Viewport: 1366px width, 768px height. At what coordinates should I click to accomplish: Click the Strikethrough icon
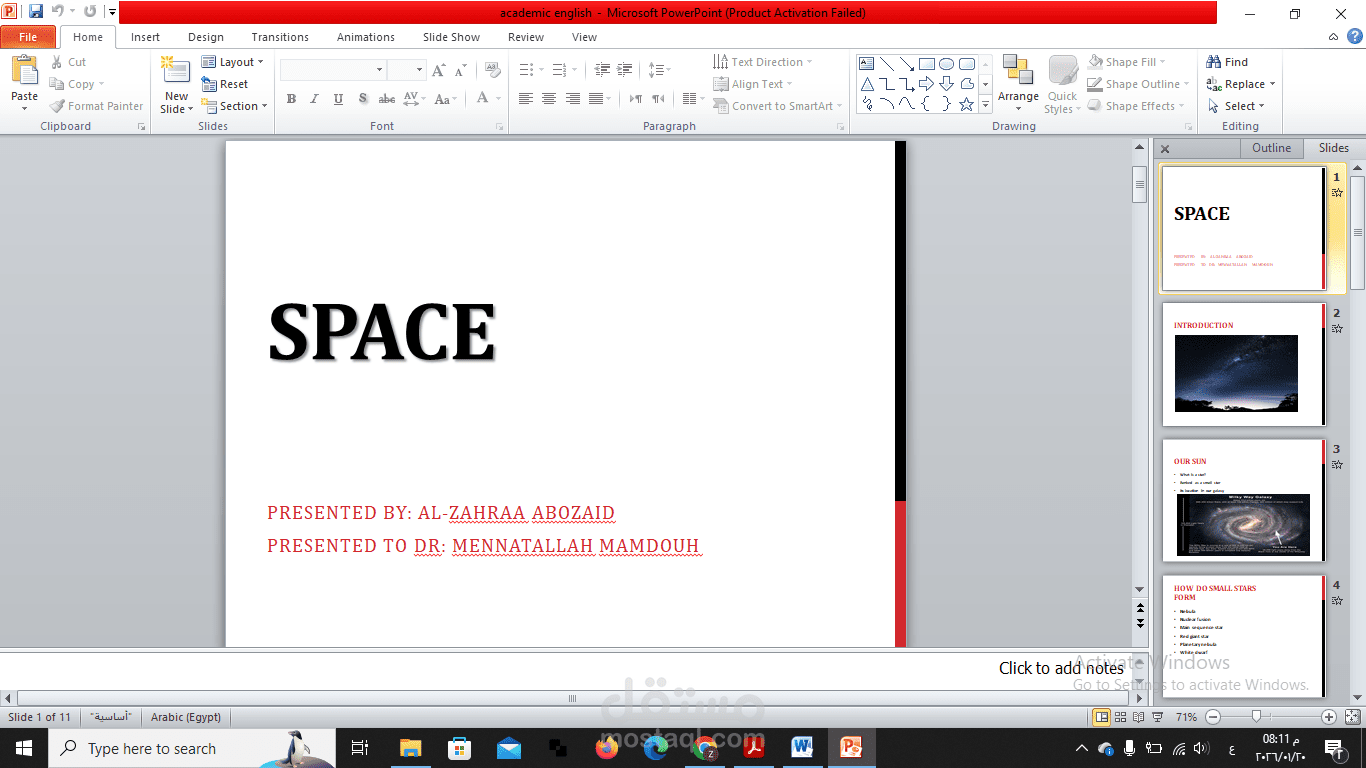(x=386, y=98)
